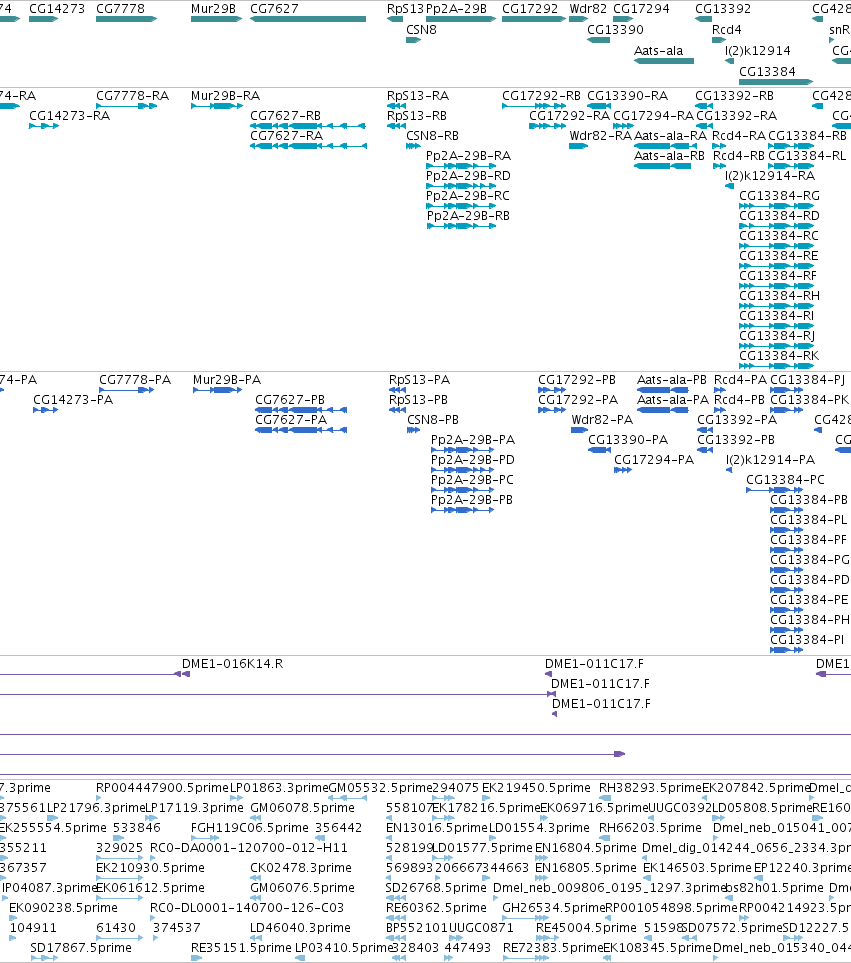
Task: Click the CSN8-RB transcript label
Action: [432, 135]
